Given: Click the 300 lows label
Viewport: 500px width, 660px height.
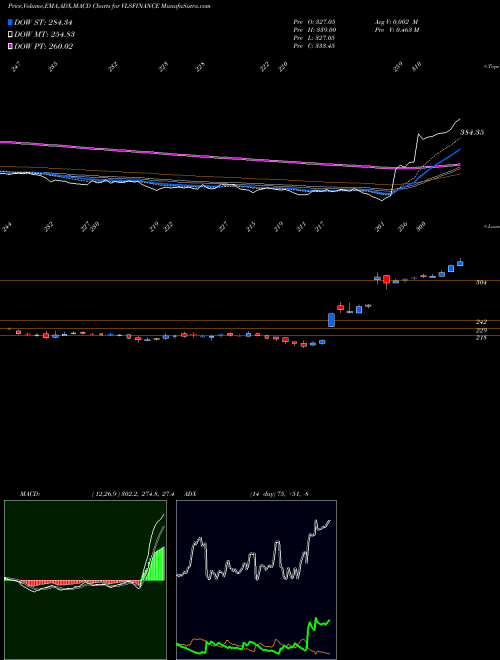Looking at the screenshot, I should click(x=421, y=227).
